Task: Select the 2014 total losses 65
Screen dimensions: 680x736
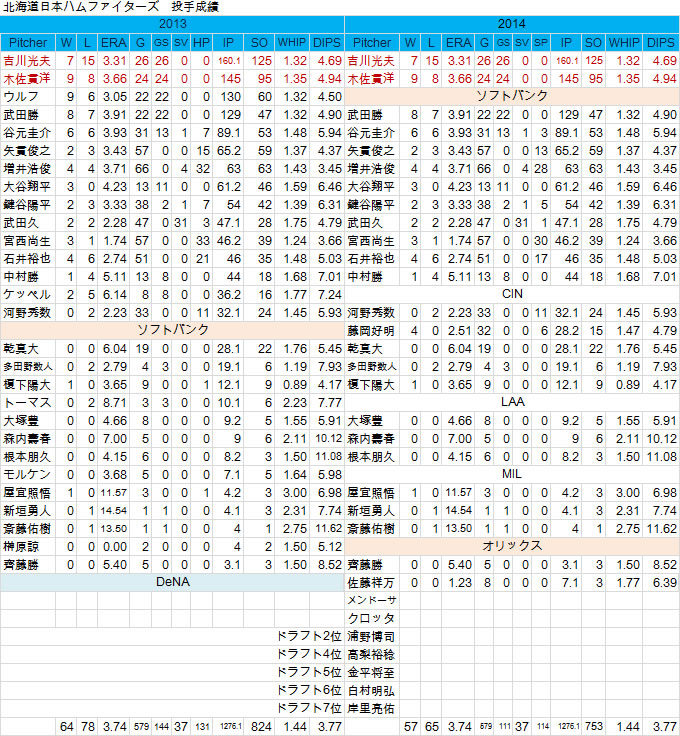Action: tap(432, 727)
